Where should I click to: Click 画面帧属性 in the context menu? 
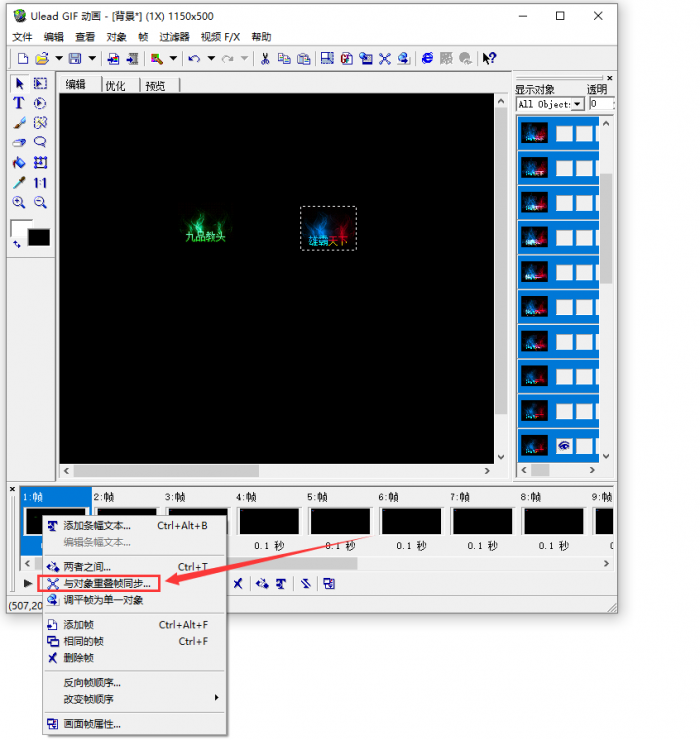(92, 723)
